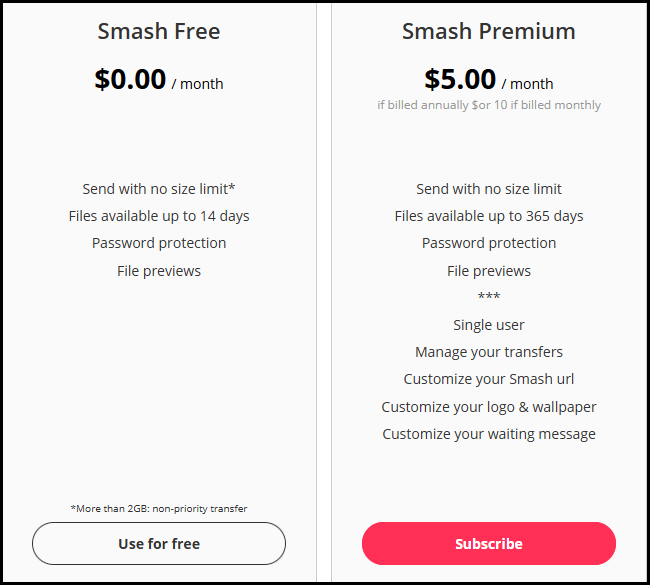Click 'Files available up to 14 days'
The image size is (650, 585).
click(x=159, y=216)
